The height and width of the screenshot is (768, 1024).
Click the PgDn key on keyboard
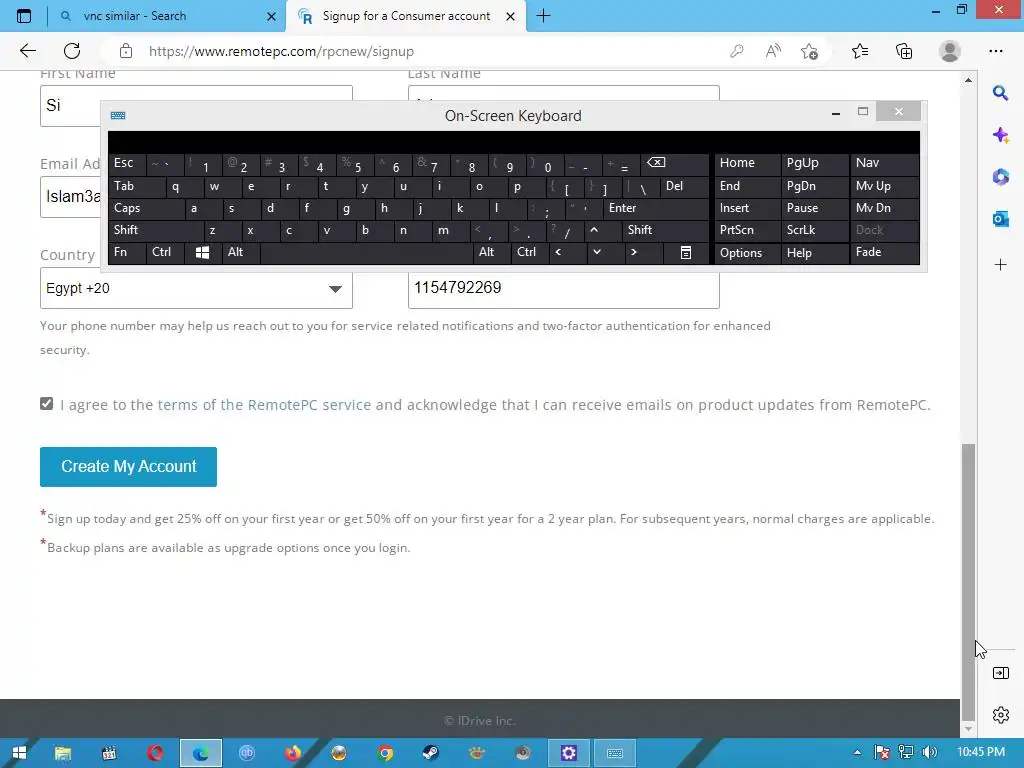(x=814, y=187)
